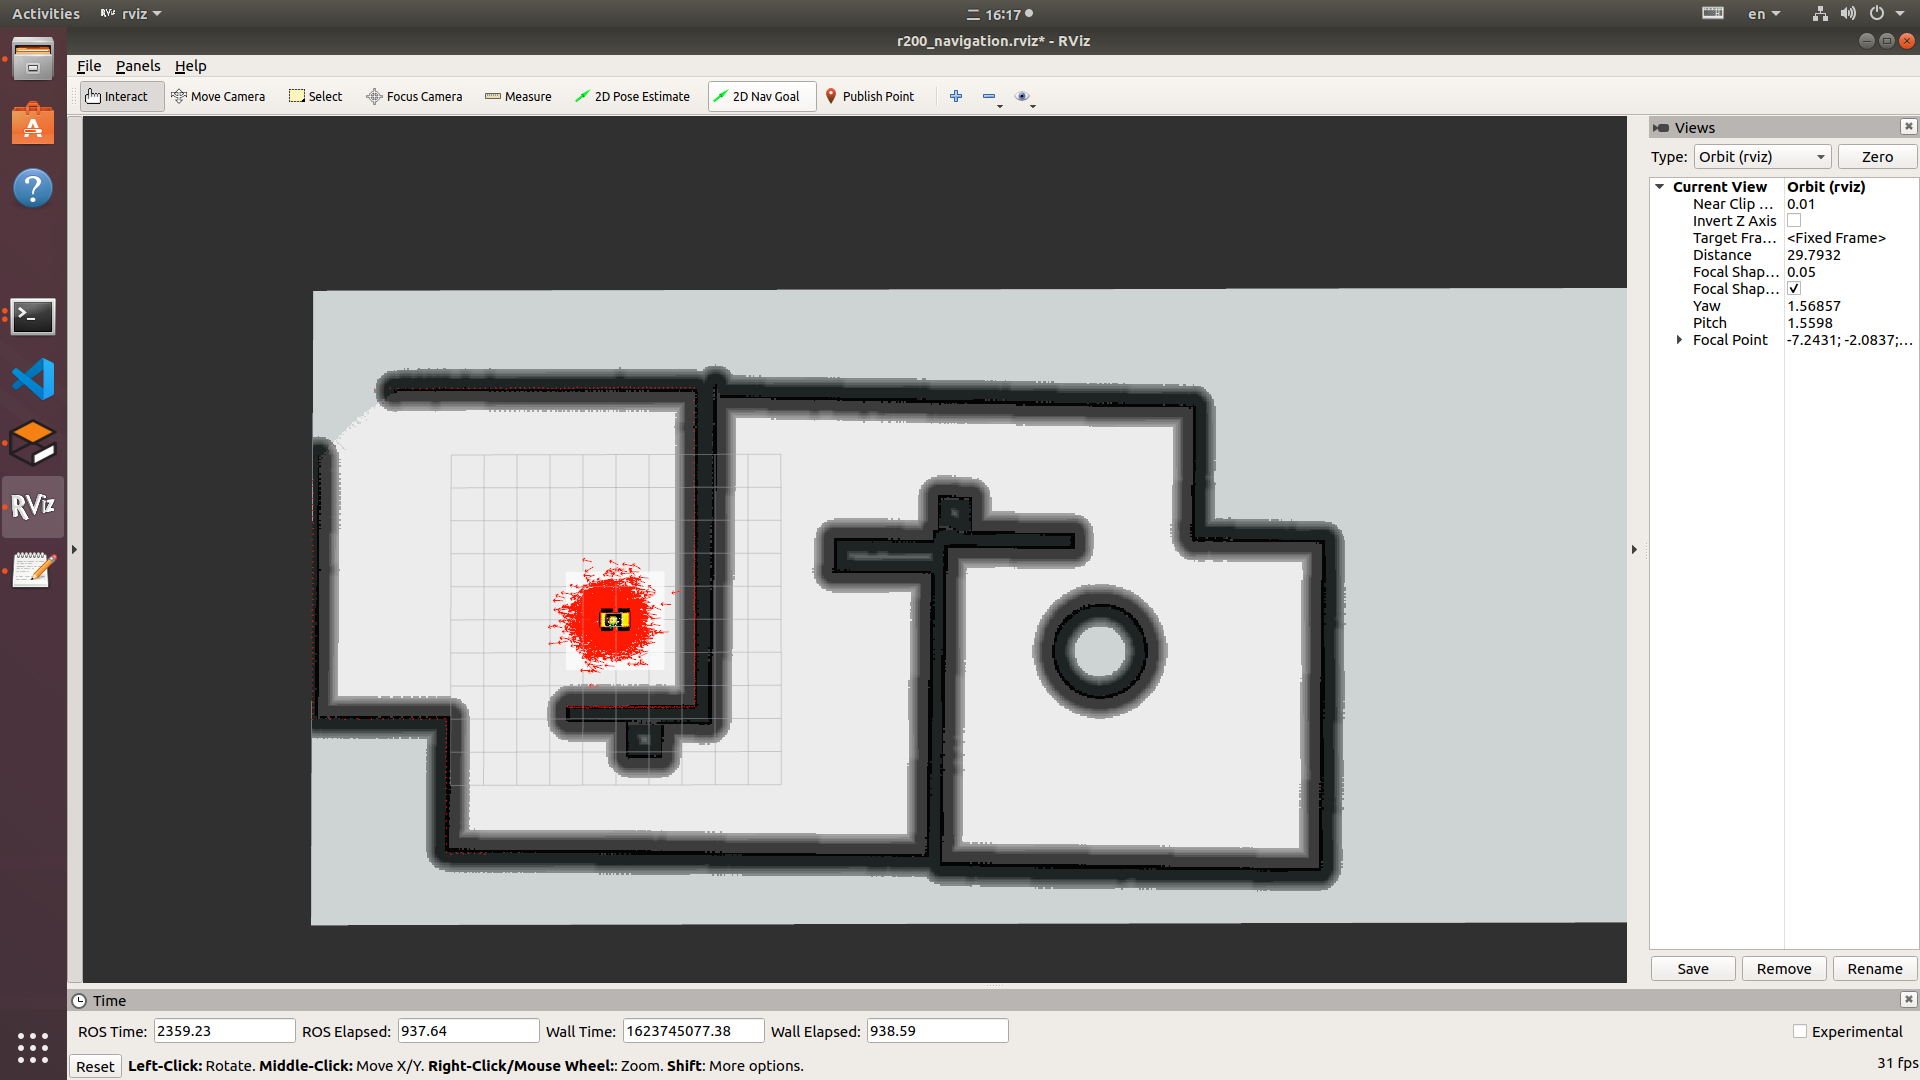Click the Remove view button
Screen dimensions: 1920x1080
click(x=1783, y=968)
